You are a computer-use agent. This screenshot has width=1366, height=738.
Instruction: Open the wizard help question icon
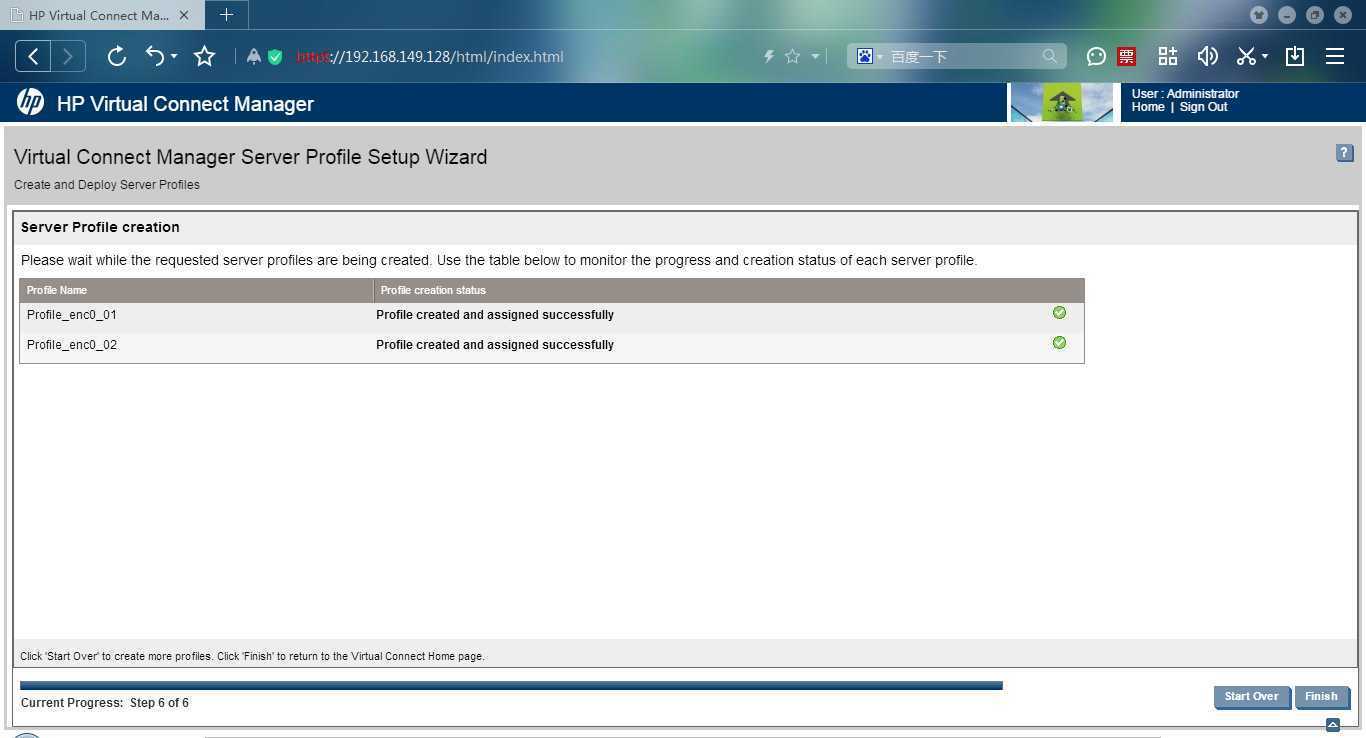pyautogui.click(x=1344, y=153)
